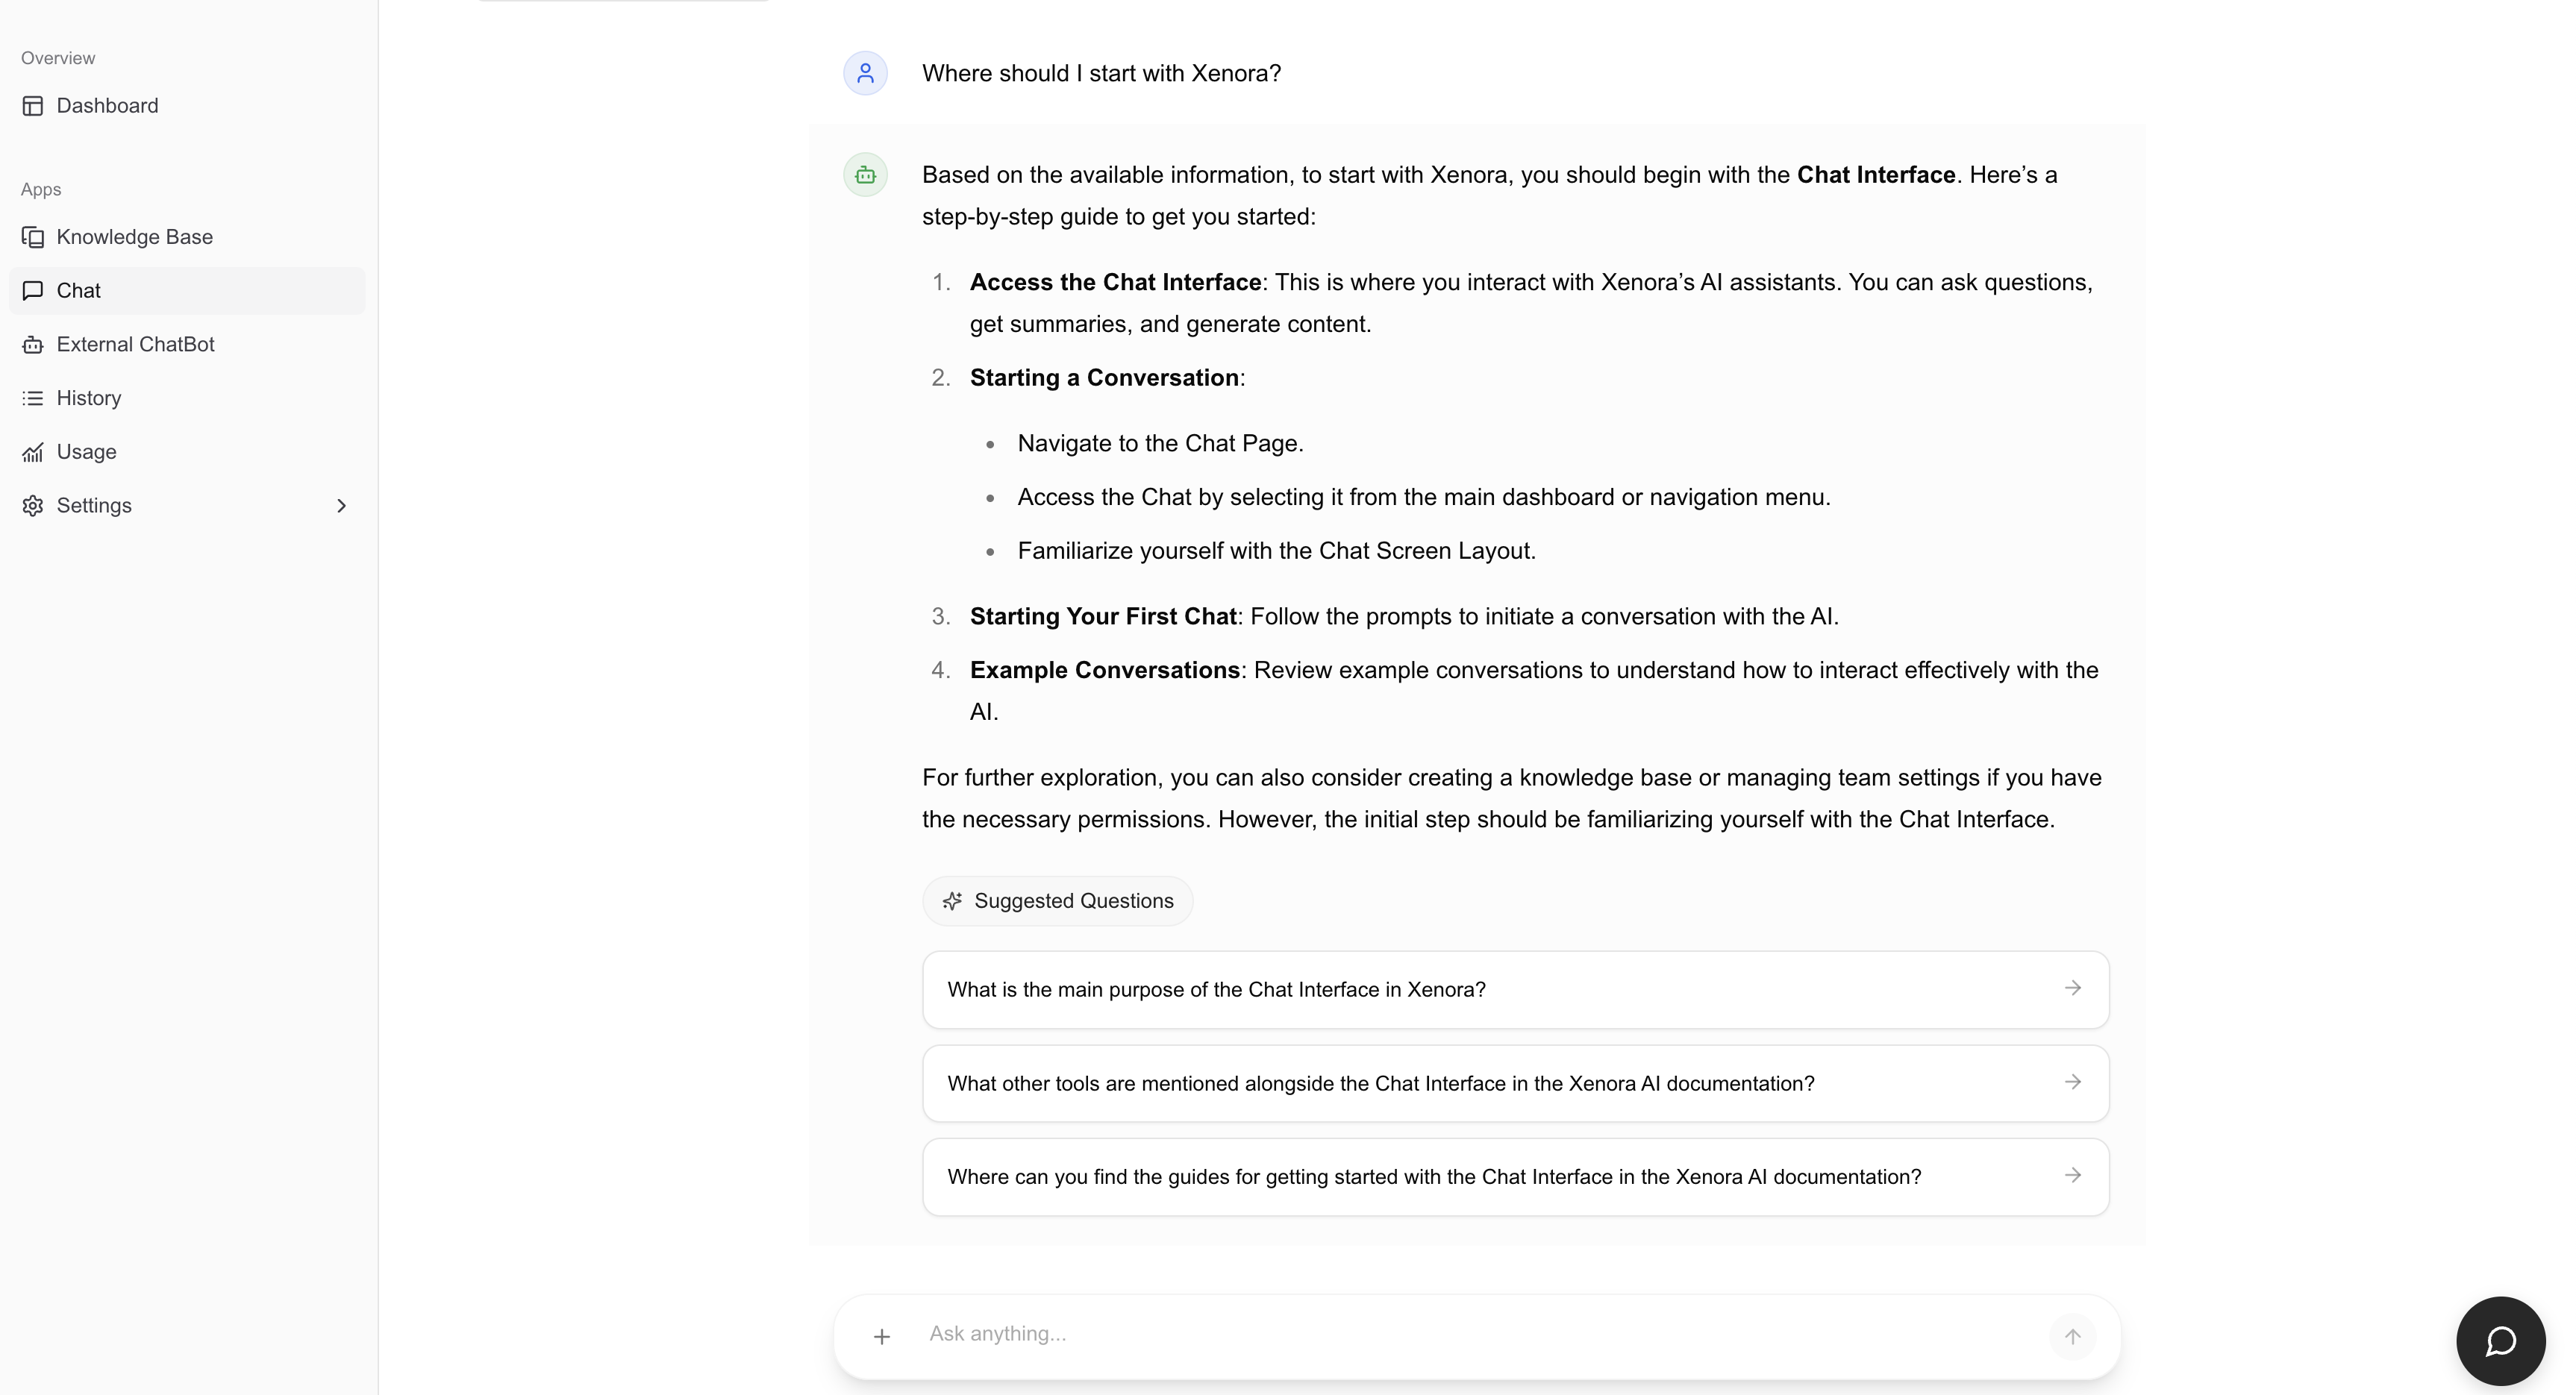Viewport: 2576px width, 1395px height.
Task: Select History in the sidebar
Action: (x=89, y=398)
